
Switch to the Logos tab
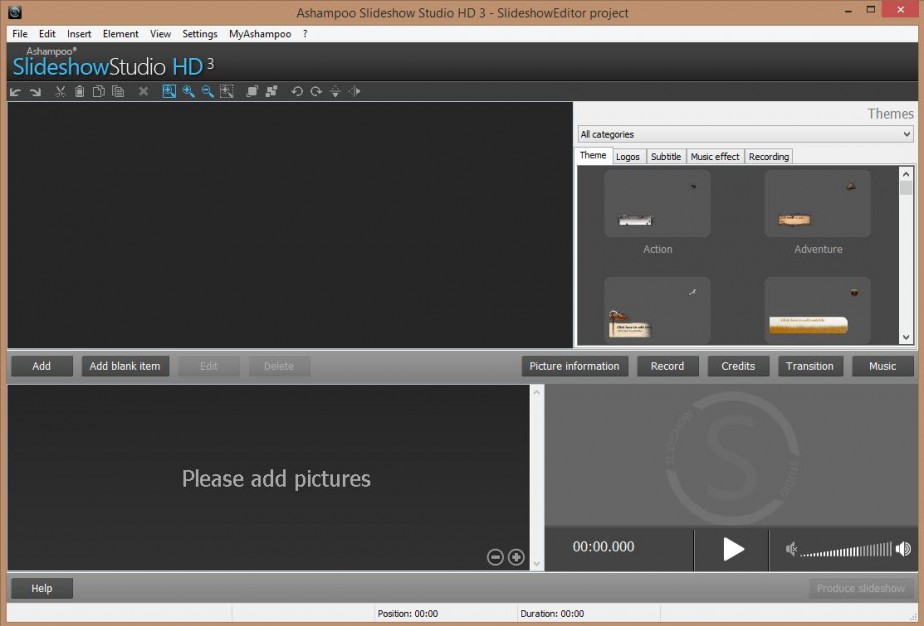(x=628, y=157)
